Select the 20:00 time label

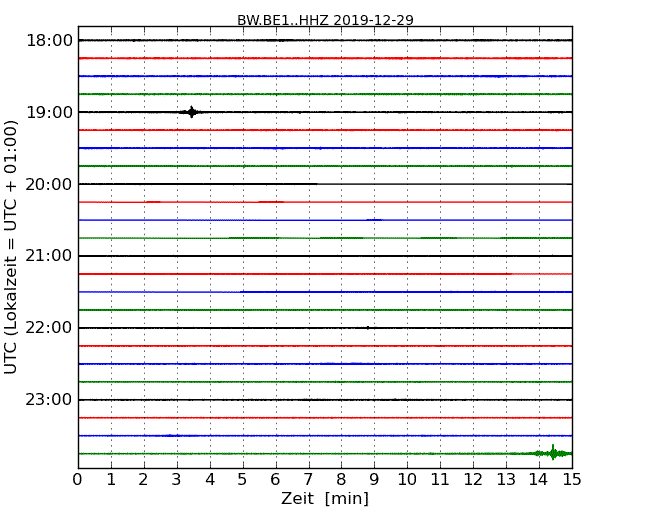(49, 184)
